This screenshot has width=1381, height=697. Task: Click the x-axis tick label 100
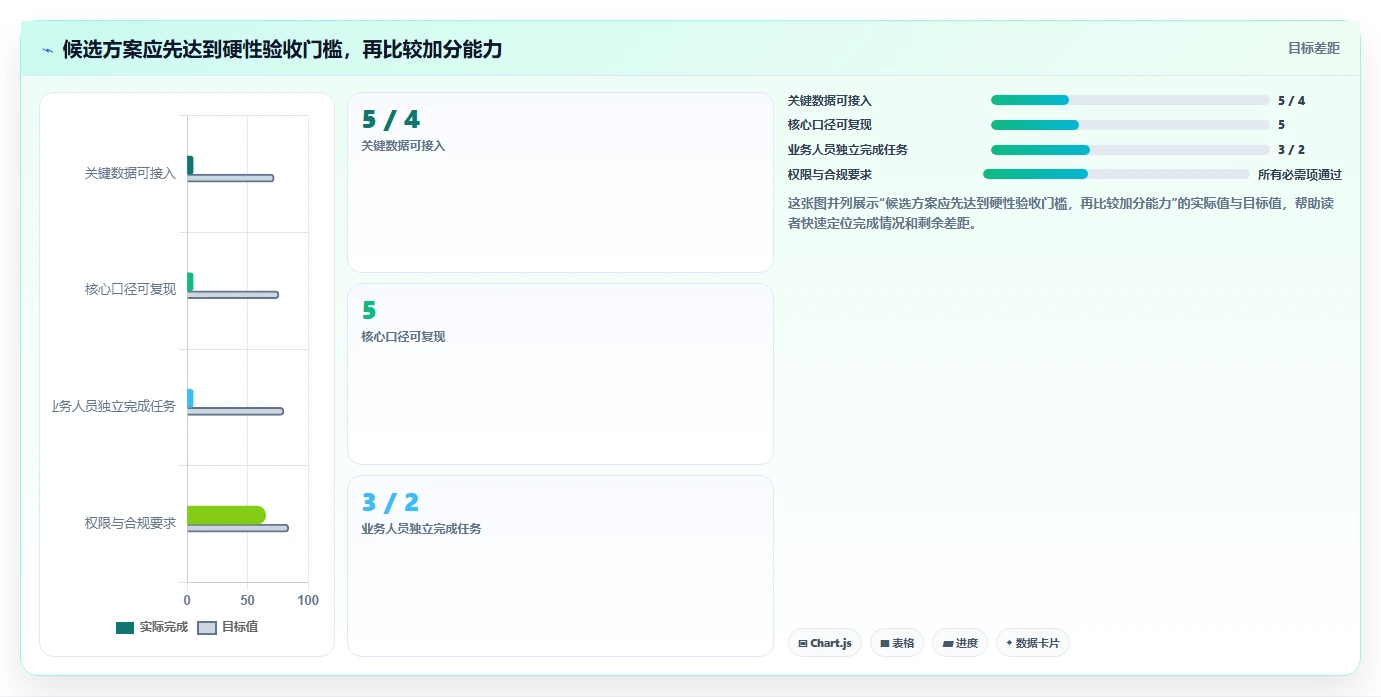click(308, 600)
